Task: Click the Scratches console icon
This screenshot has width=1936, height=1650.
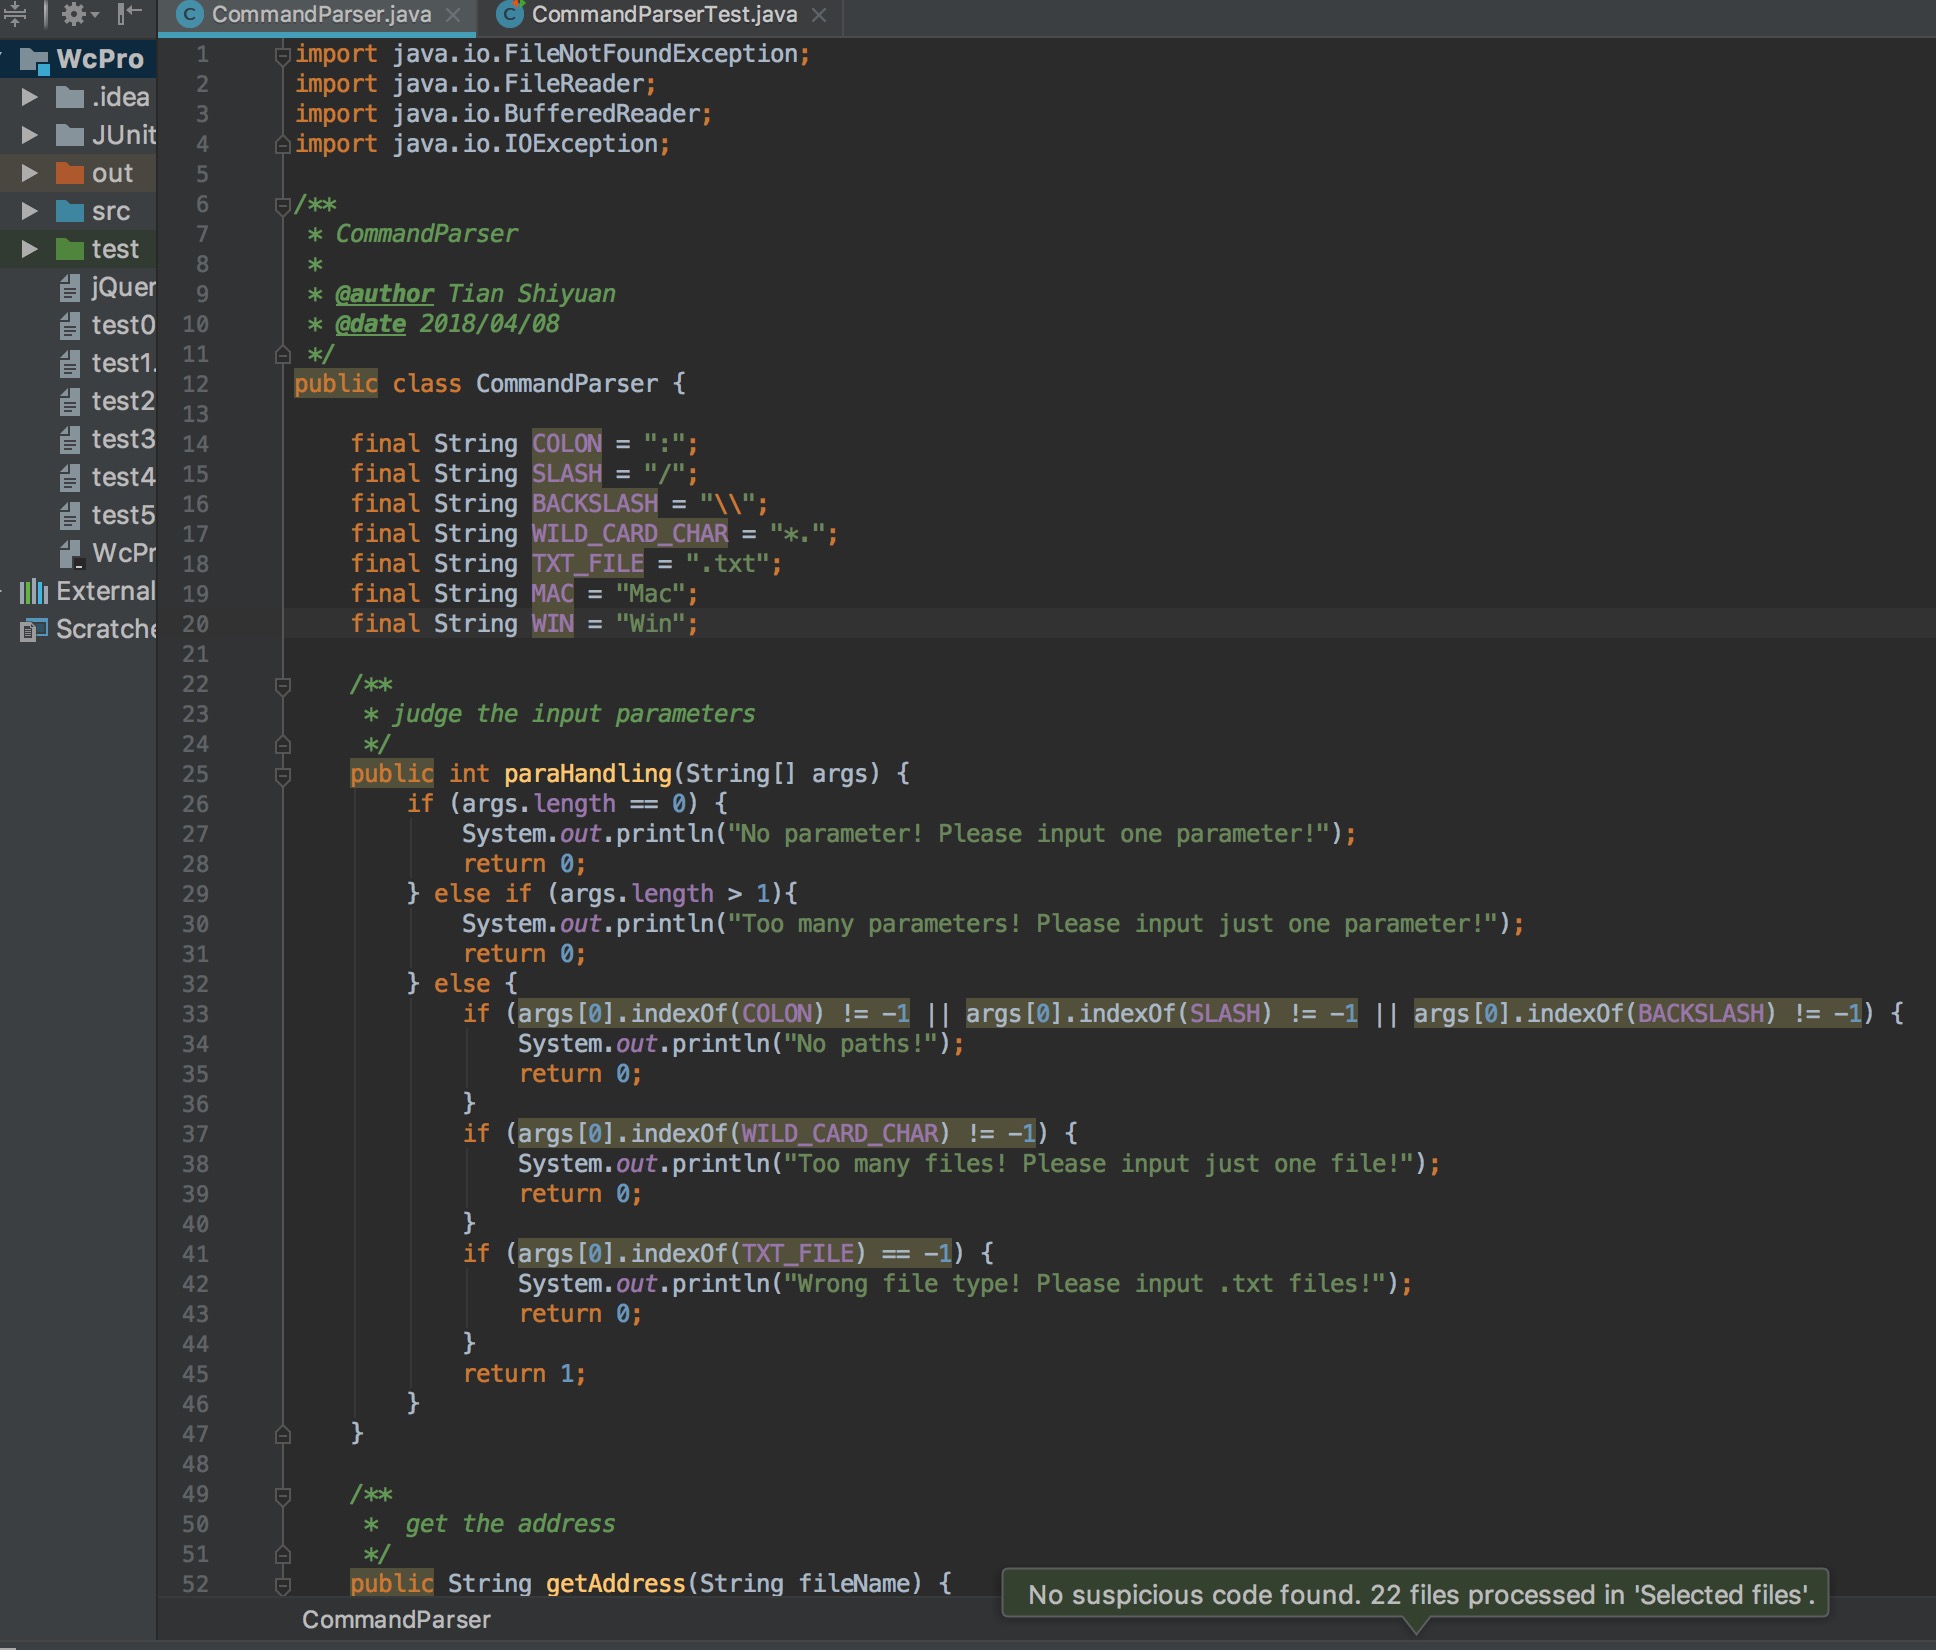Action: 34,629
